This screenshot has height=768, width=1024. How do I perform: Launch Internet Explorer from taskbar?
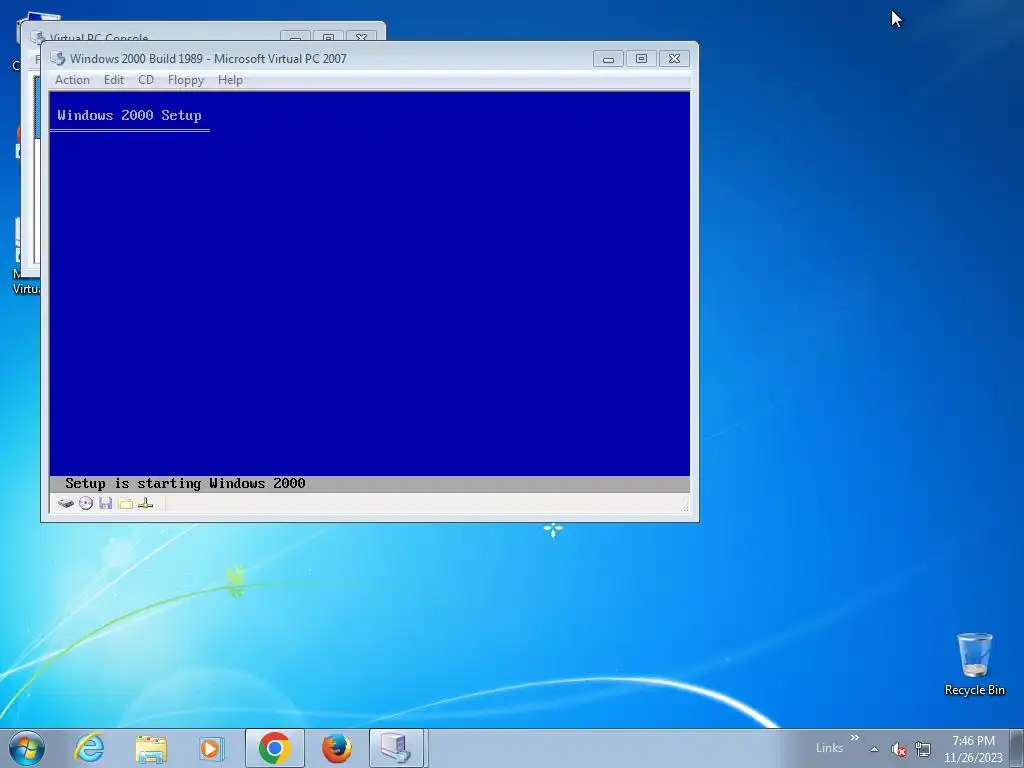[89, 748]
